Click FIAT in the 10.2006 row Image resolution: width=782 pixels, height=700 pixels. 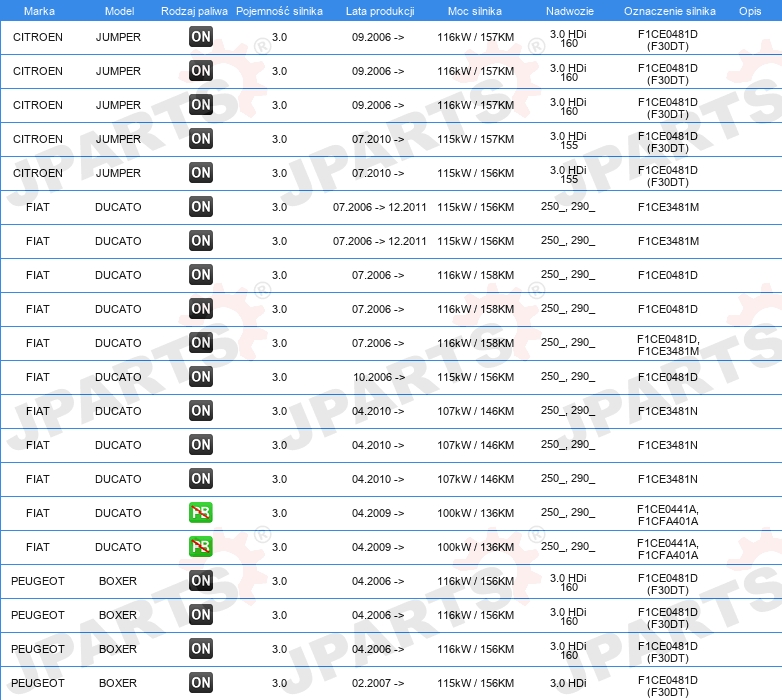tap(38, 377)
